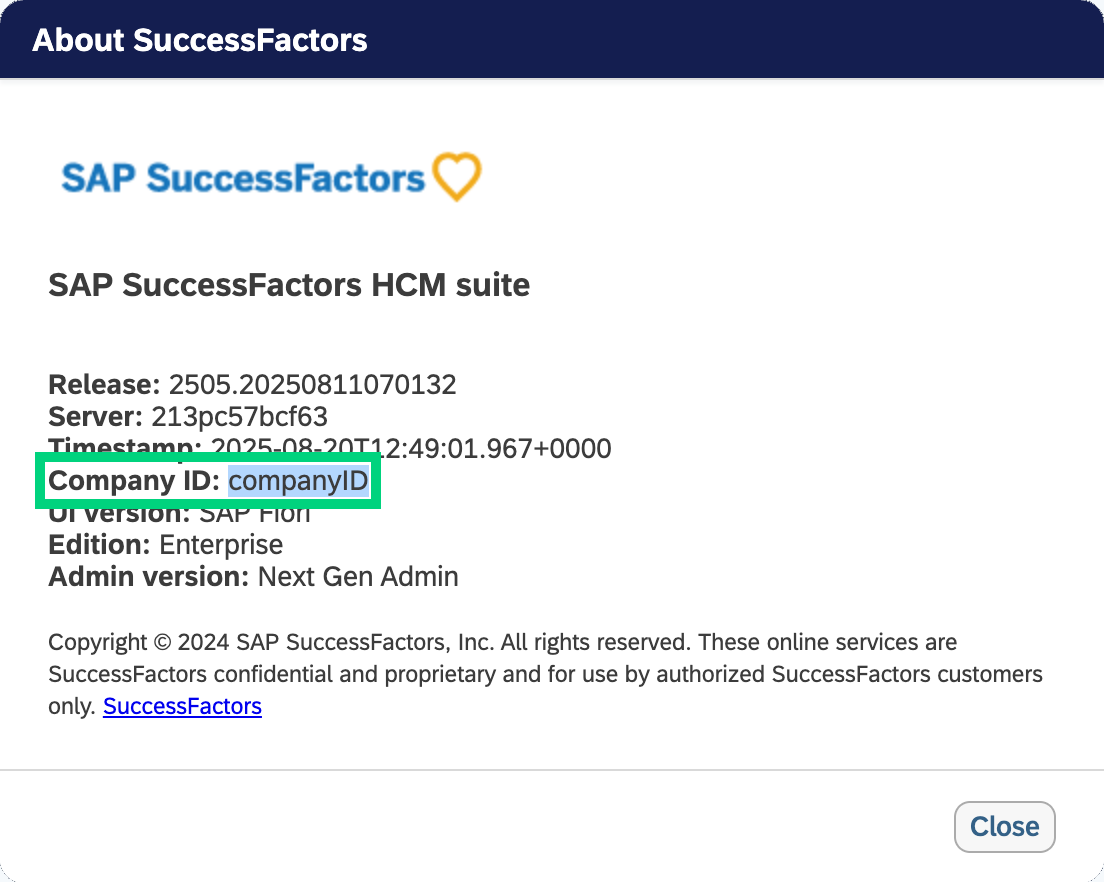The image size is (1104, 882).
Task: Click release number 2505.20250811070132
Action: tap(312, 384)
